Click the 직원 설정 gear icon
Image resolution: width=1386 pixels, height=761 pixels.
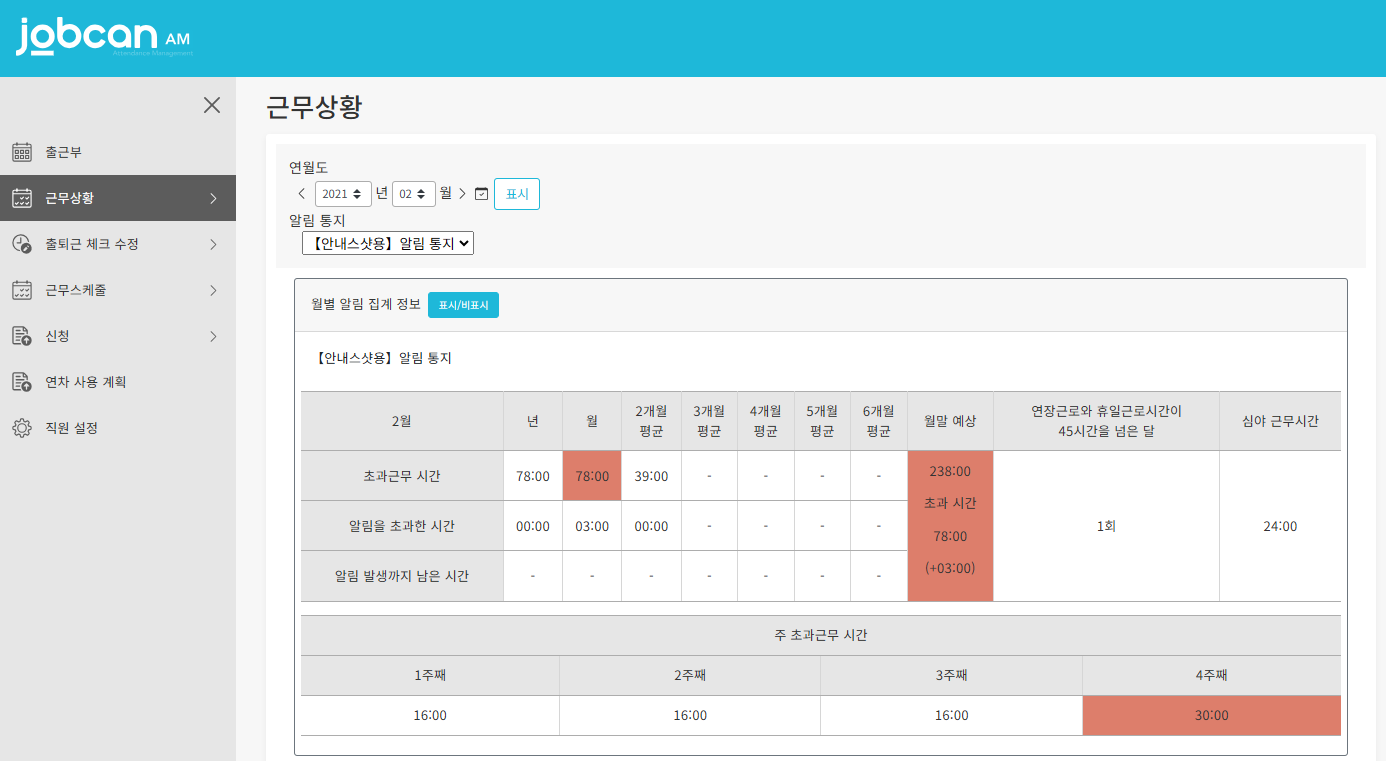pyautogui.click(x=21, y=428)
